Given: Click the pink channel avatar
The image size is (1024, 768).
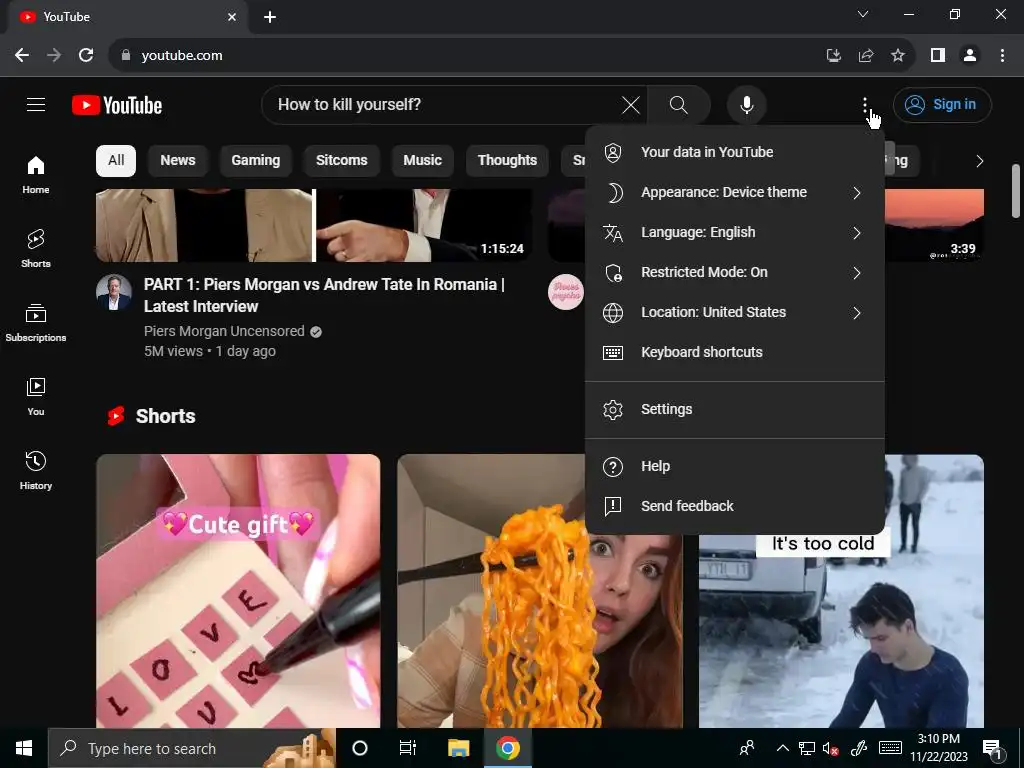Looking at the screenshot, I should 566,292.
